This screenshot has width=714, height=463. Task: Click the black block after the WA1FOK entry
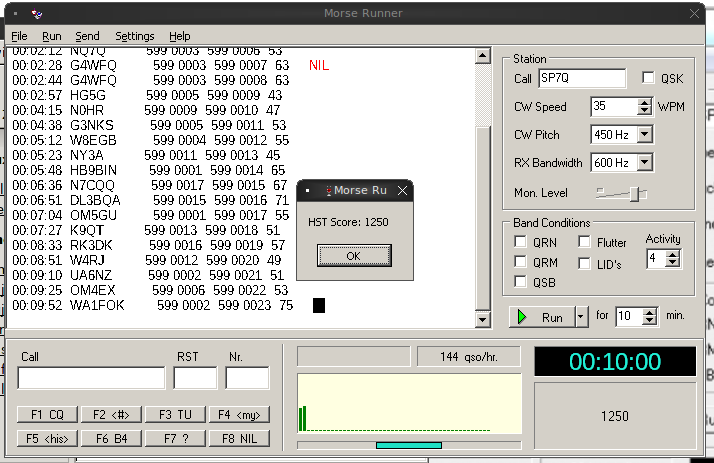click(319, 305)
